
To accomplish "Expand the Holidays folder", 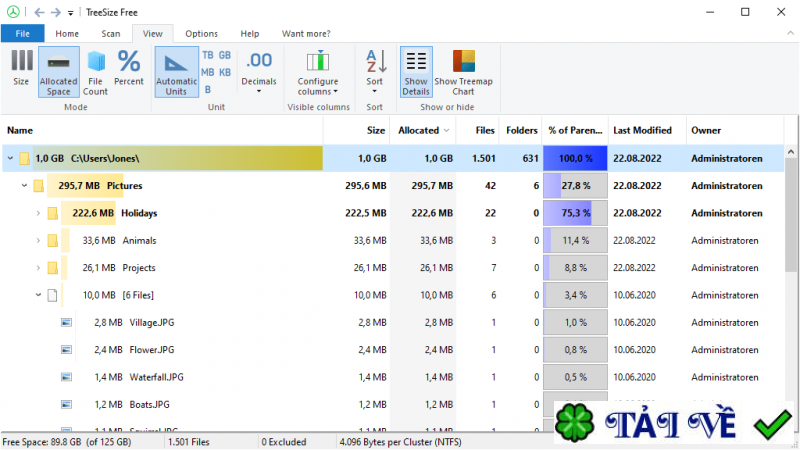I will (x=38, y=213).
